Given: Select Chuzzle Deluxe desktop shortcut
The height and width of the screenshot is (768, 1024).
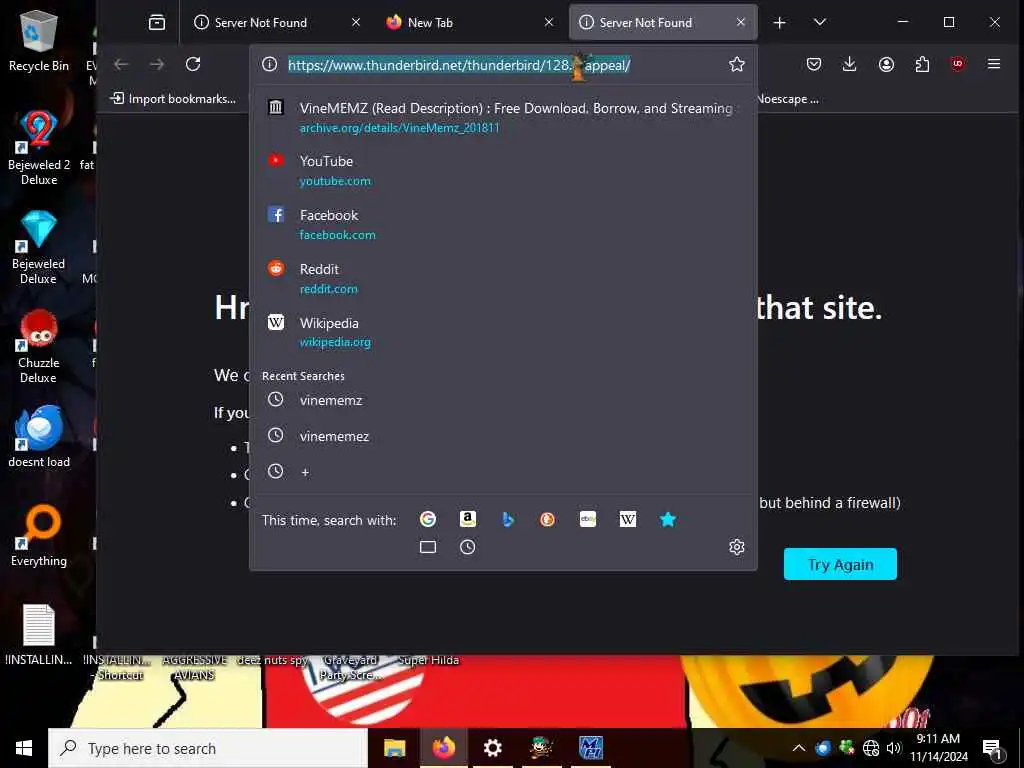Looking at the screenshot, I should 39,346.
